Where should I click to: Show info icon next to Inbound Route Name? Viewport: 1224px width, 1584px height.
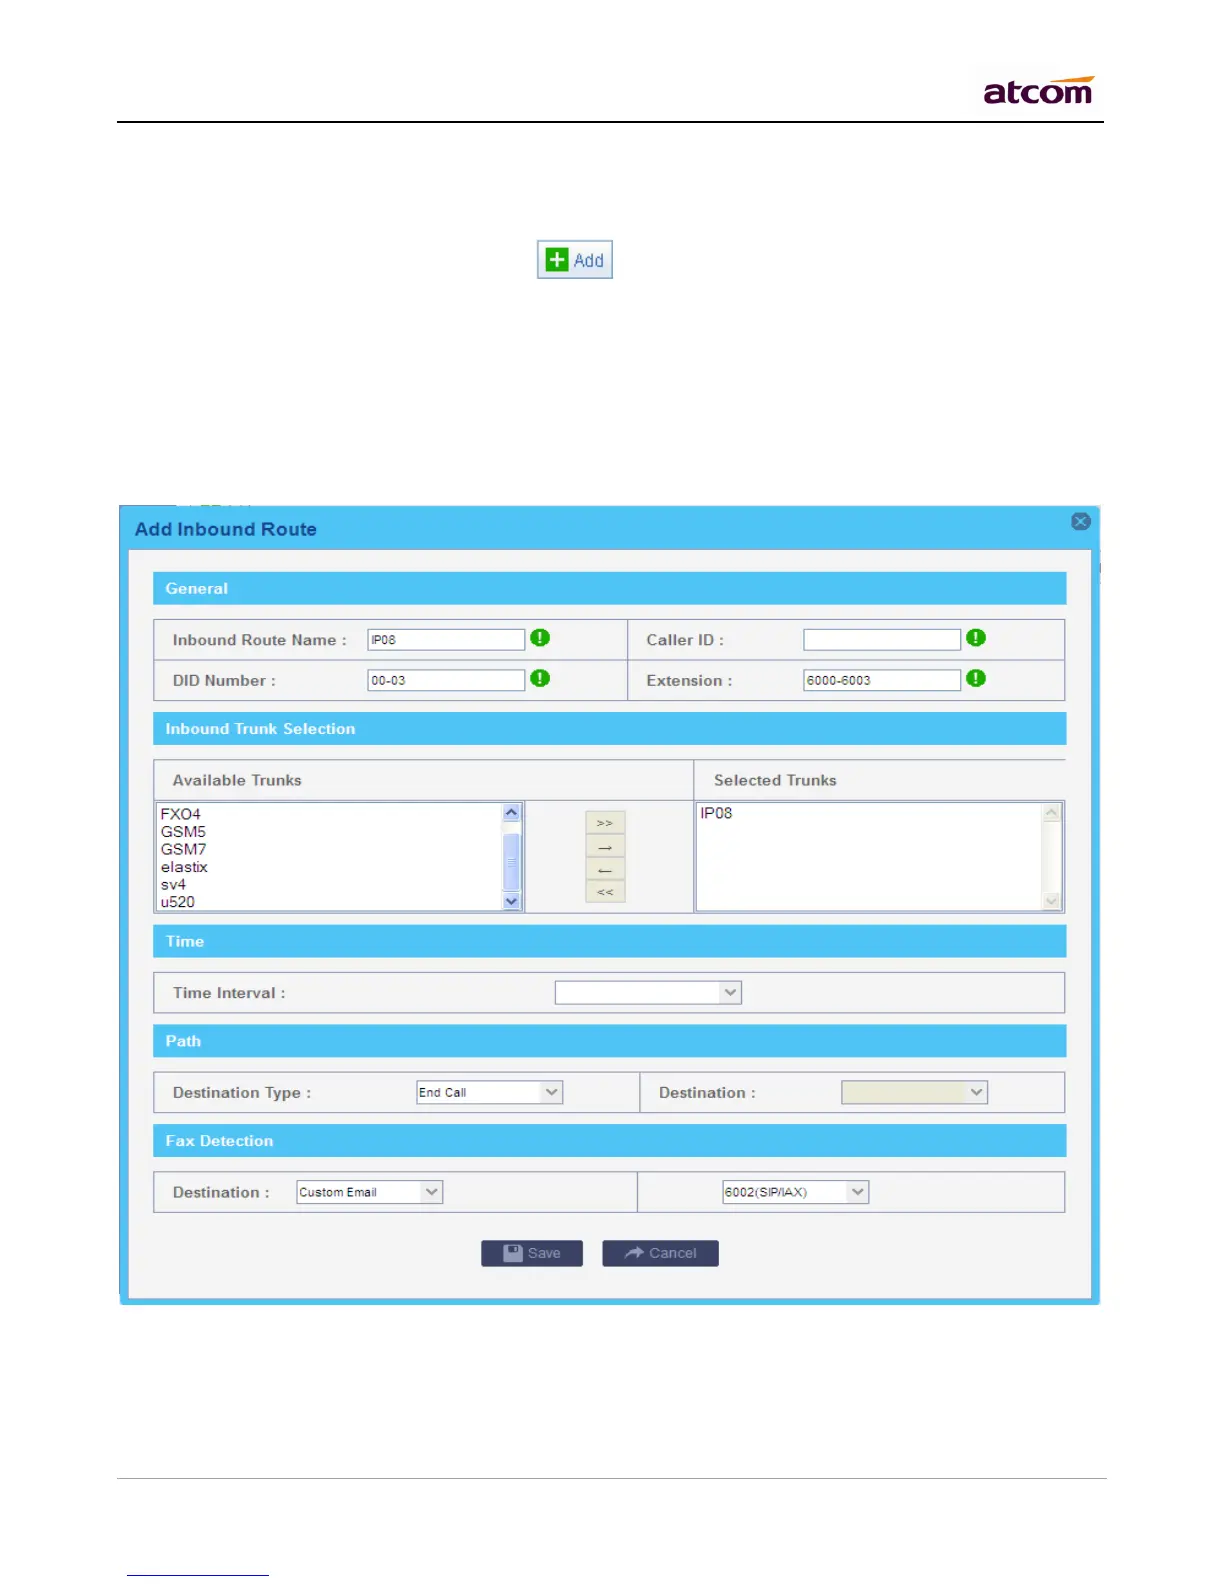540,638
